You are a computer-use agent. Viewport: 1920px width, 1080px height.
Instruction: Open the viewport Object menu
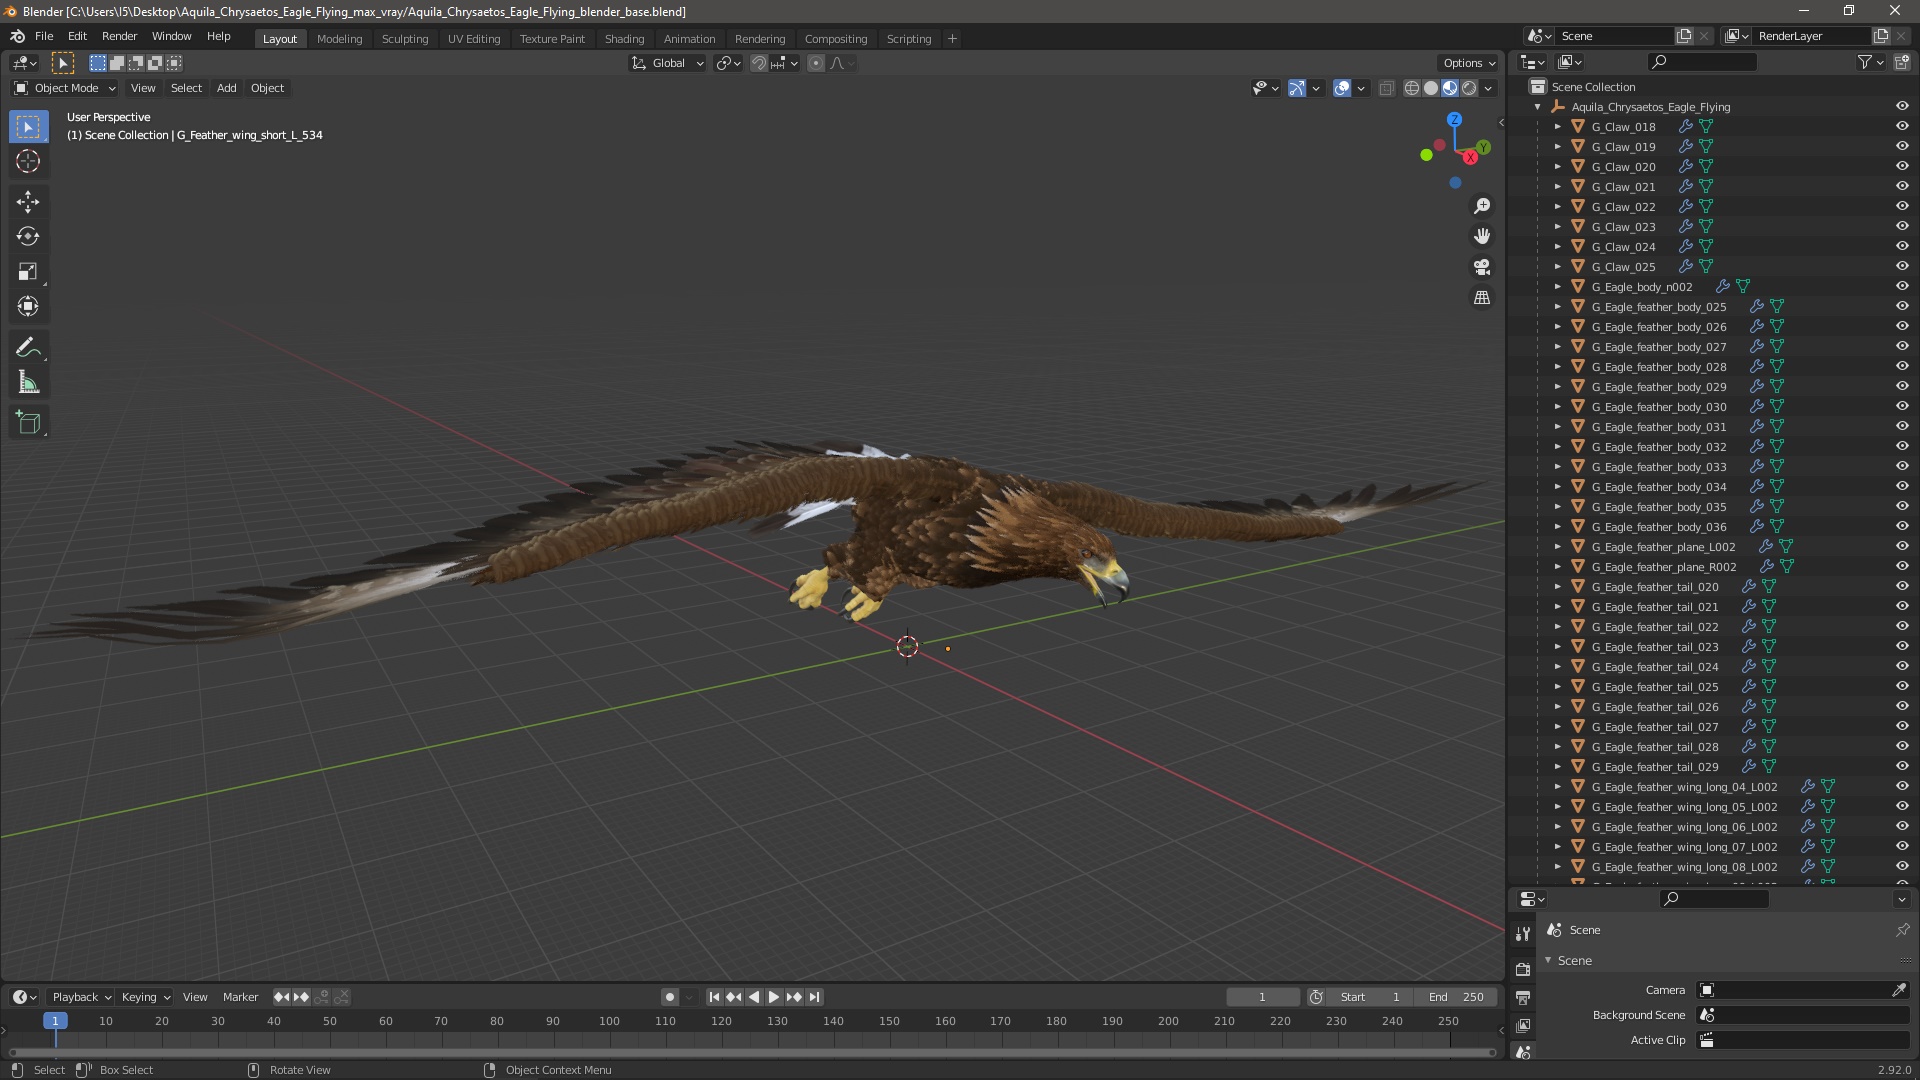click(x=267, y=88)
